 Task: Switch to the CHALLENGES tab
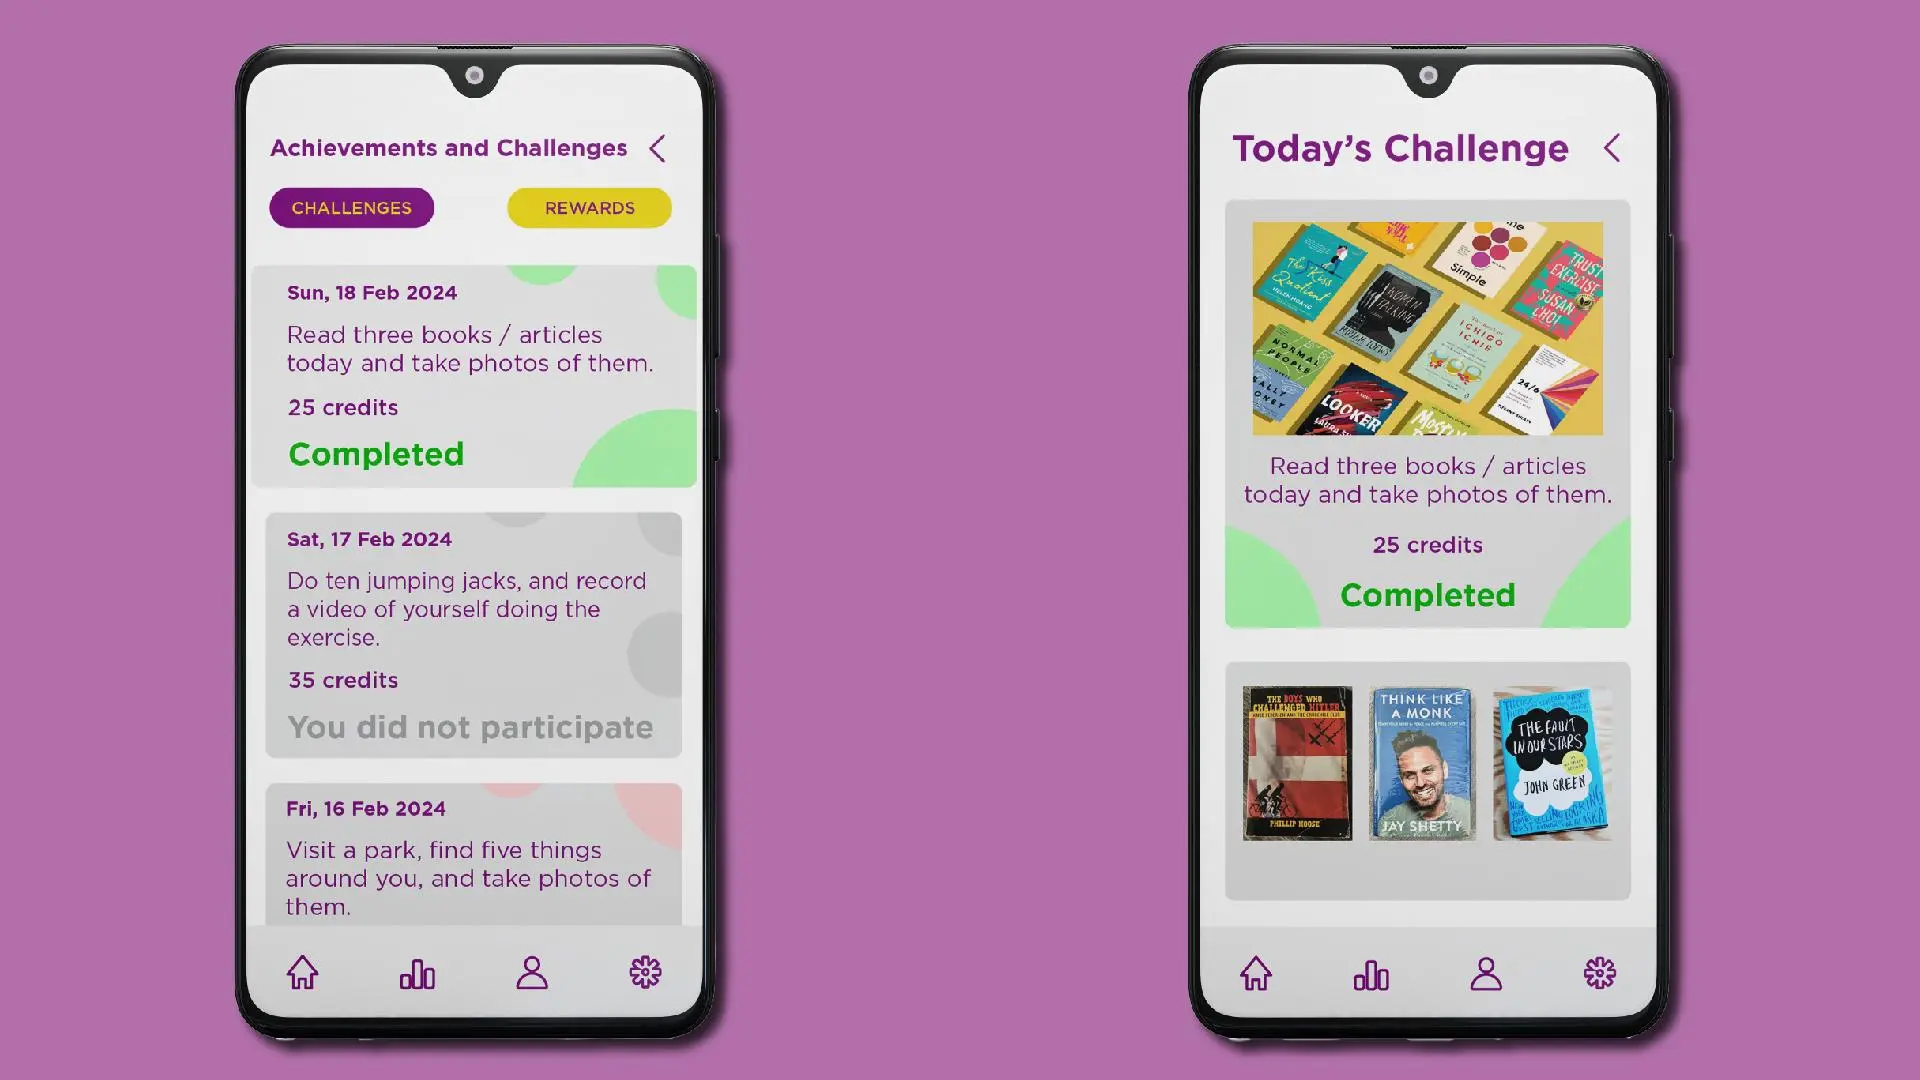point(352,207)
